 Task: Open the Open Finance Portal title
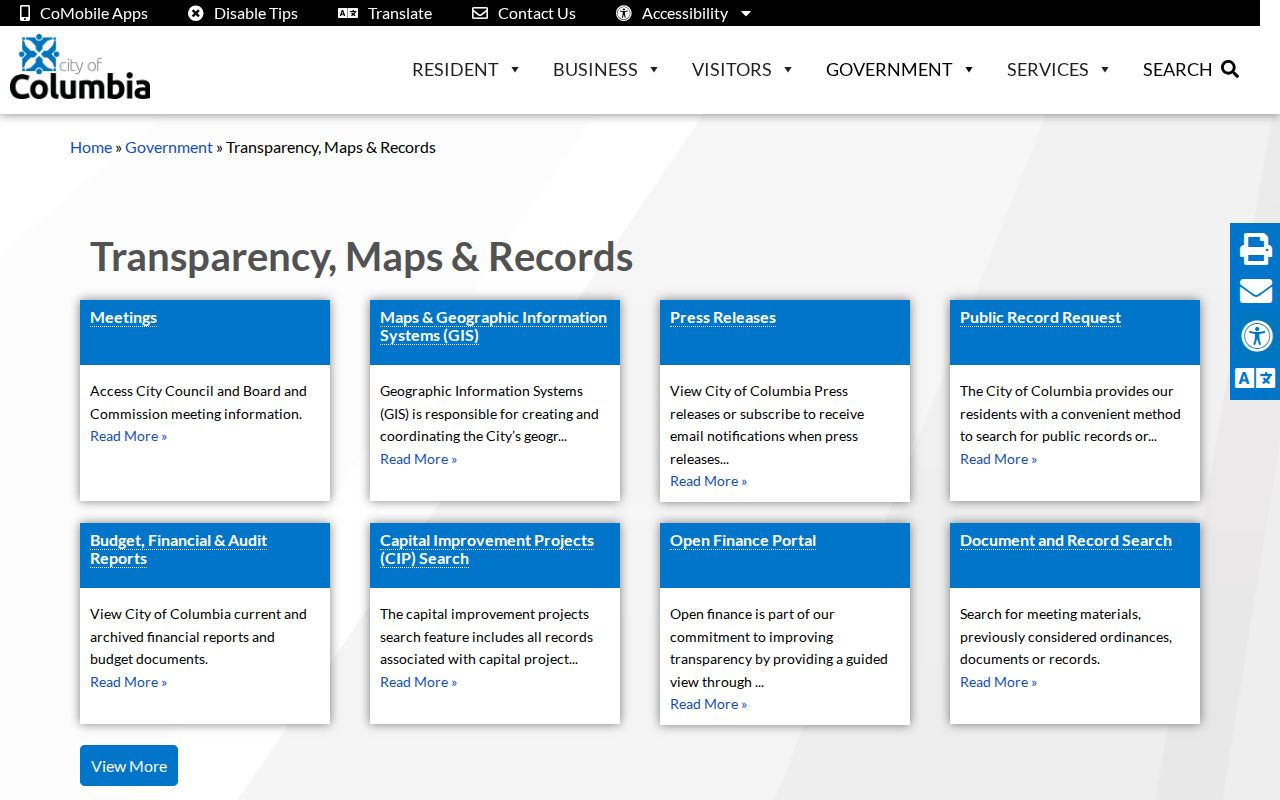click(743, 541)
